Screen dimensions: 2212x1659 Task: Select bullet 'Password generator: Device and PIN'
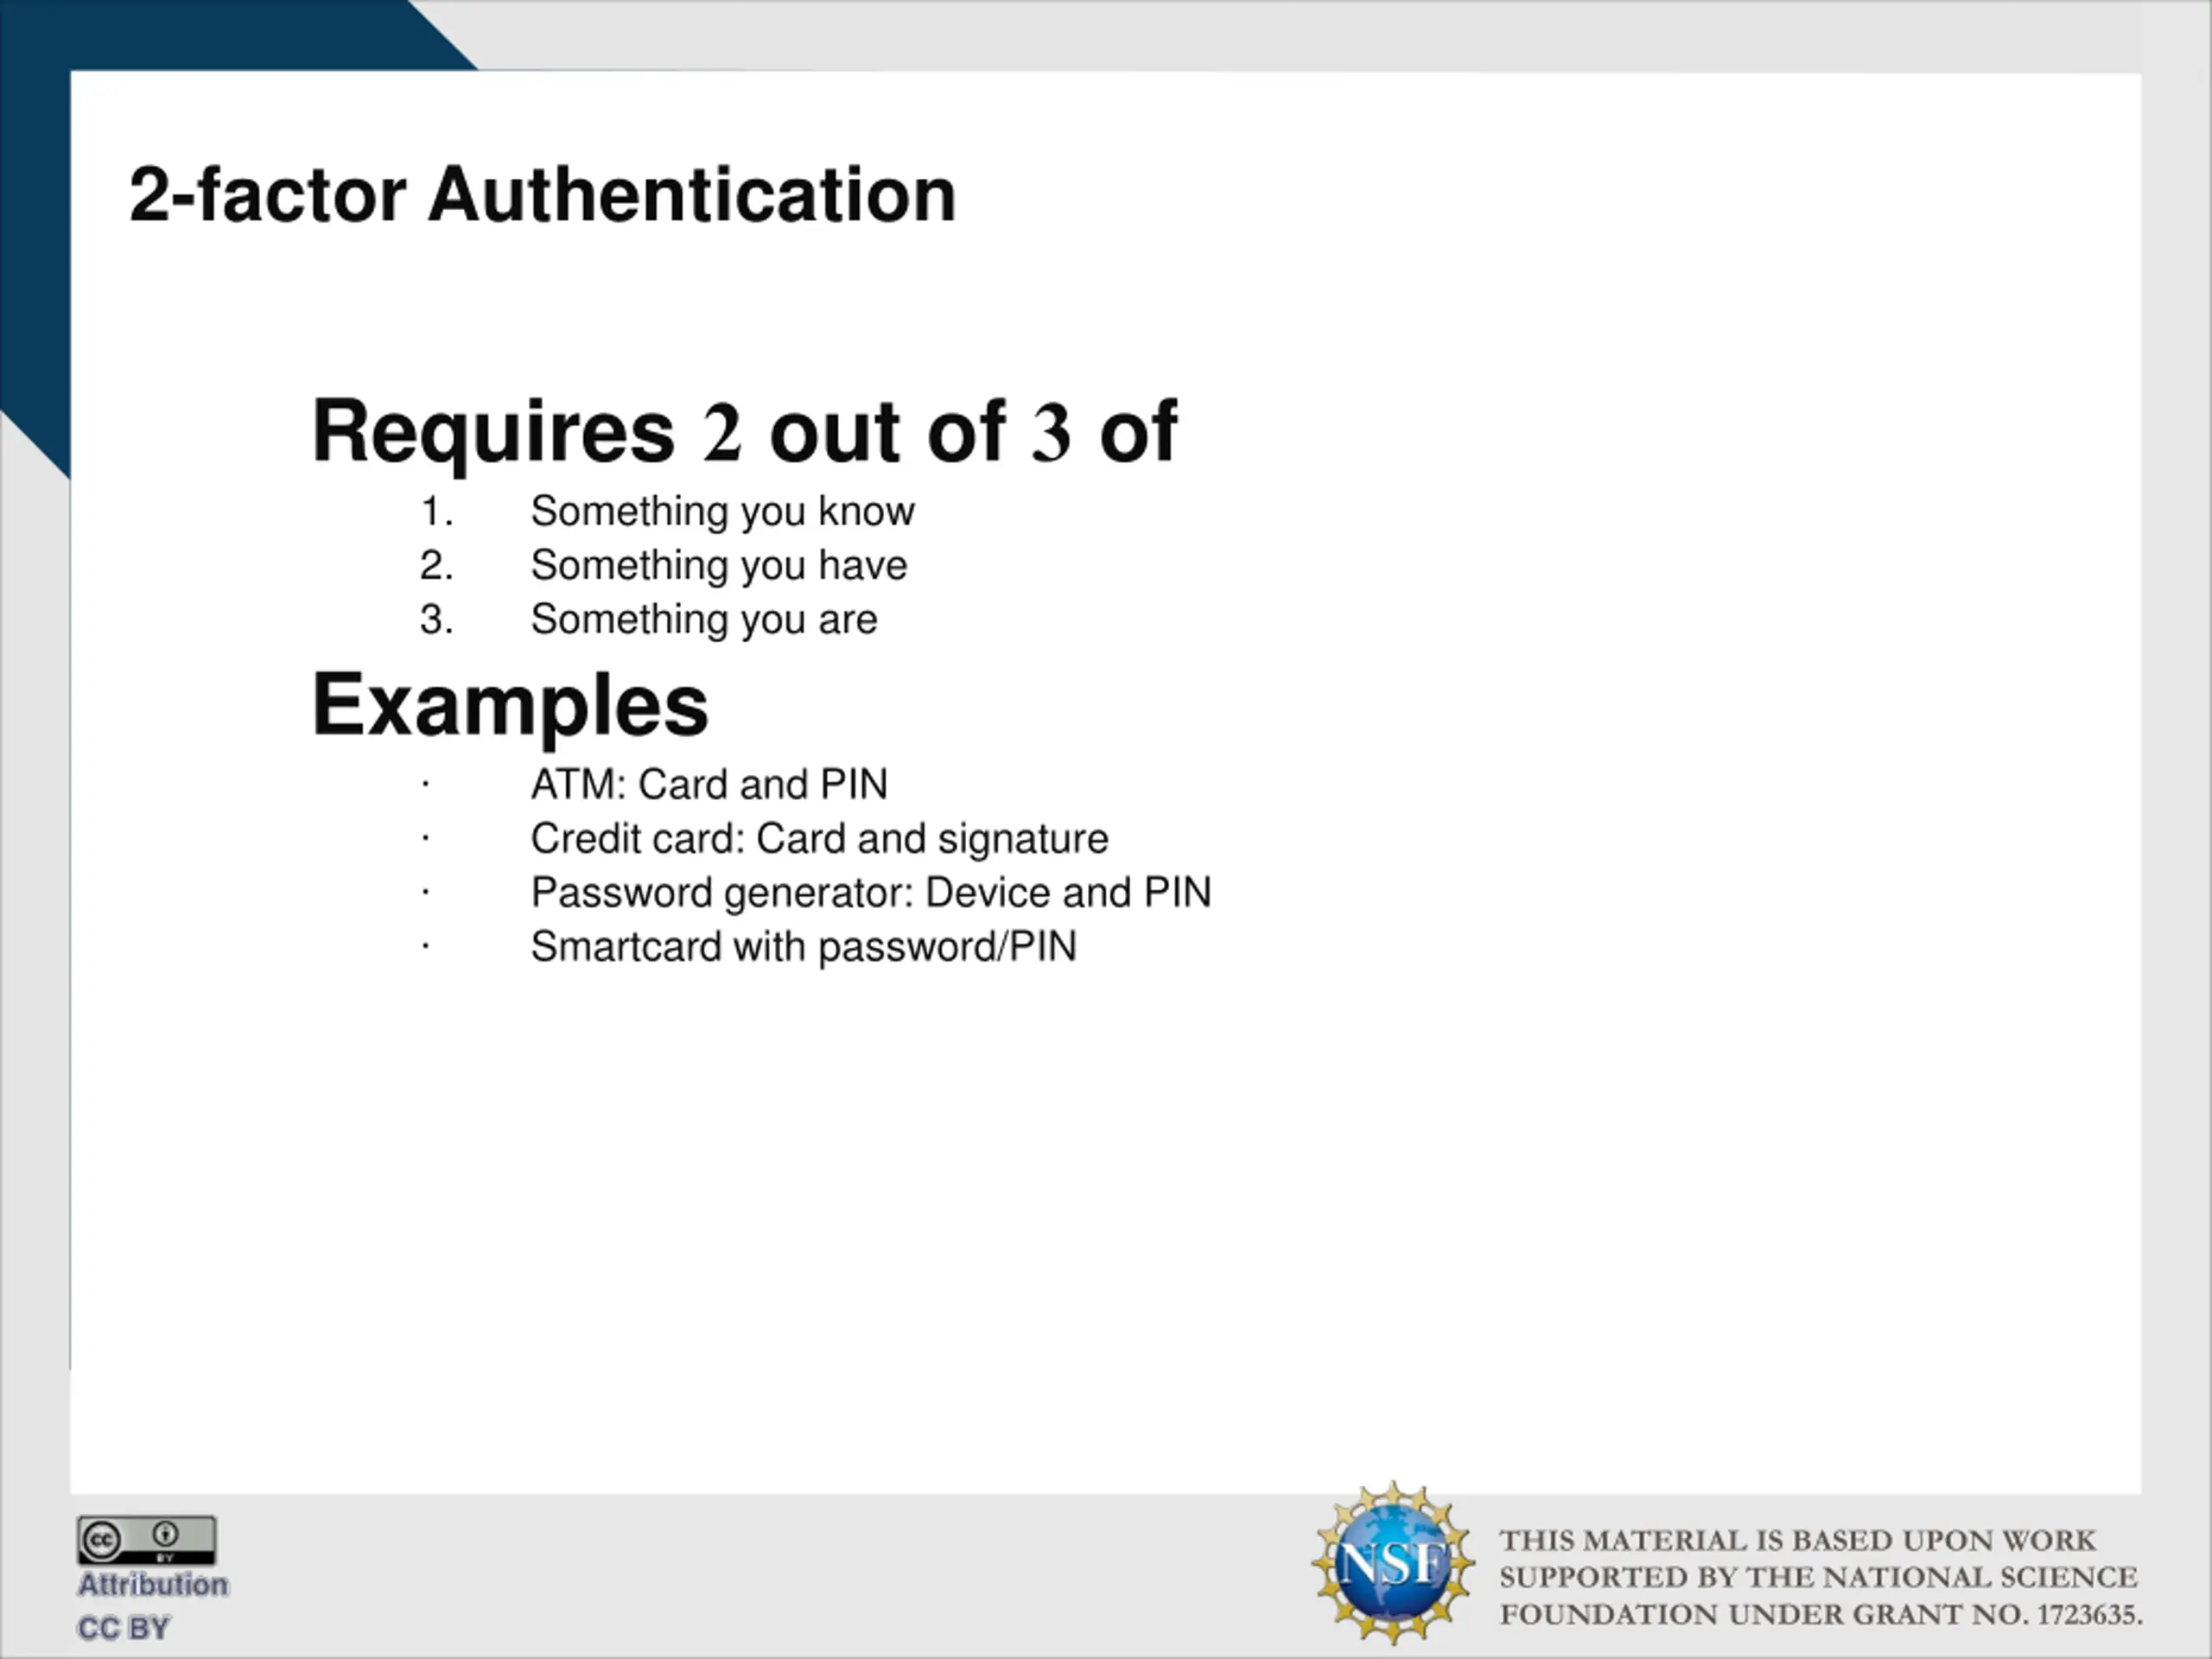[870, 893]
